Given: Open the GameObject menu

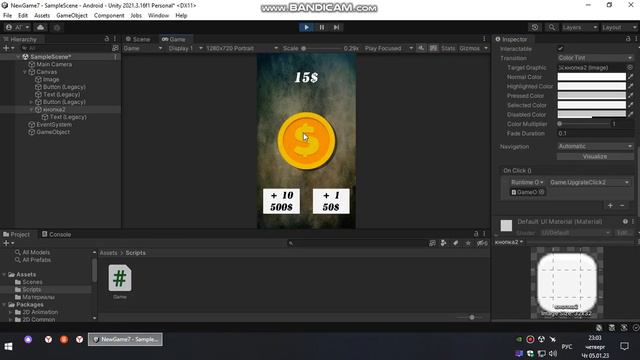Looking at the screenshot, I should click(72, 16).
